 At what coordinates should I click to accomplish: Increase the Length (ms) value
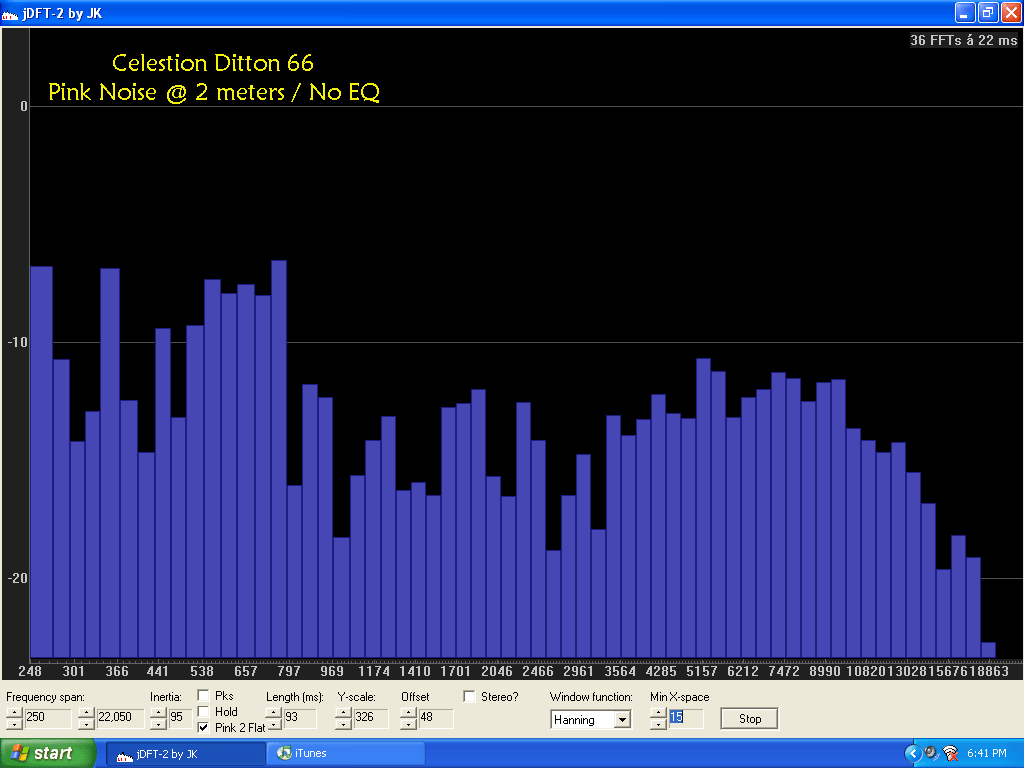[274, 713]
